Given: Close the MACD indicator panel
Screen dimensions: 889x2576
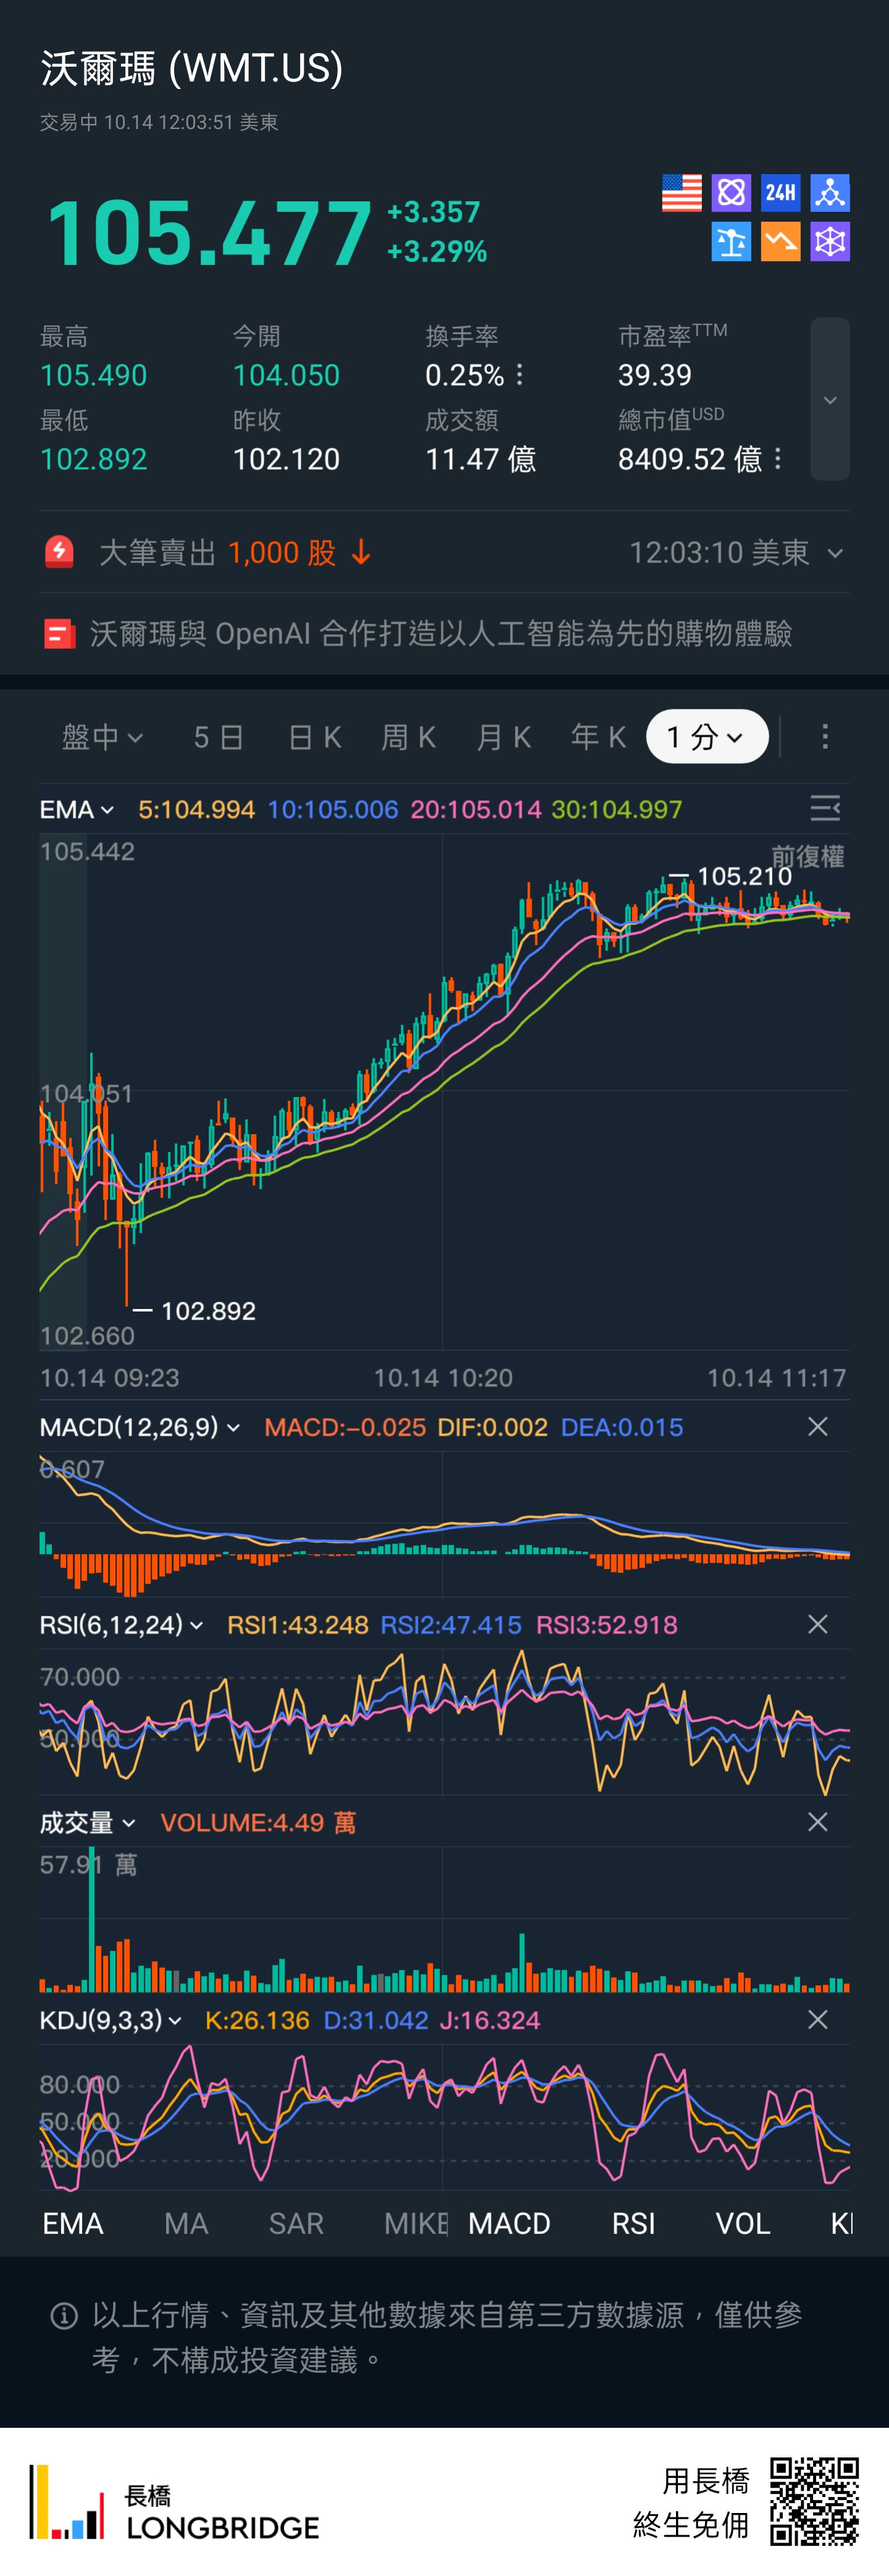Looking at the screenshot, I should (x=817, y=1426).
